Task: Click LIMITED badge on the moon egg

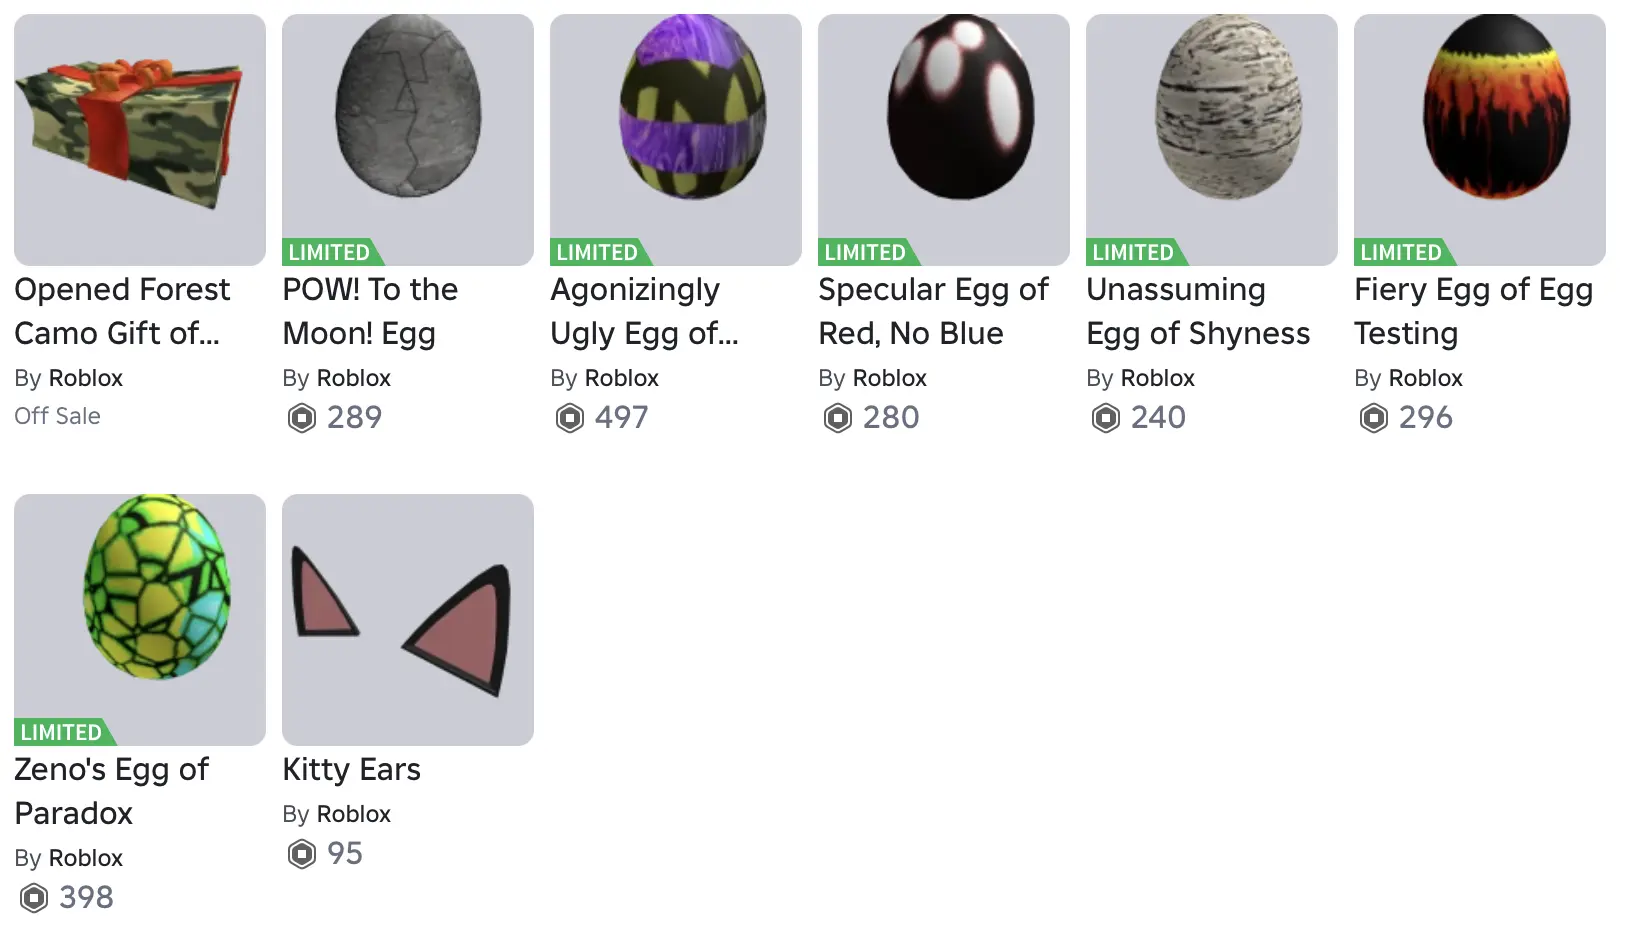Action: click(x=330, y=252)
